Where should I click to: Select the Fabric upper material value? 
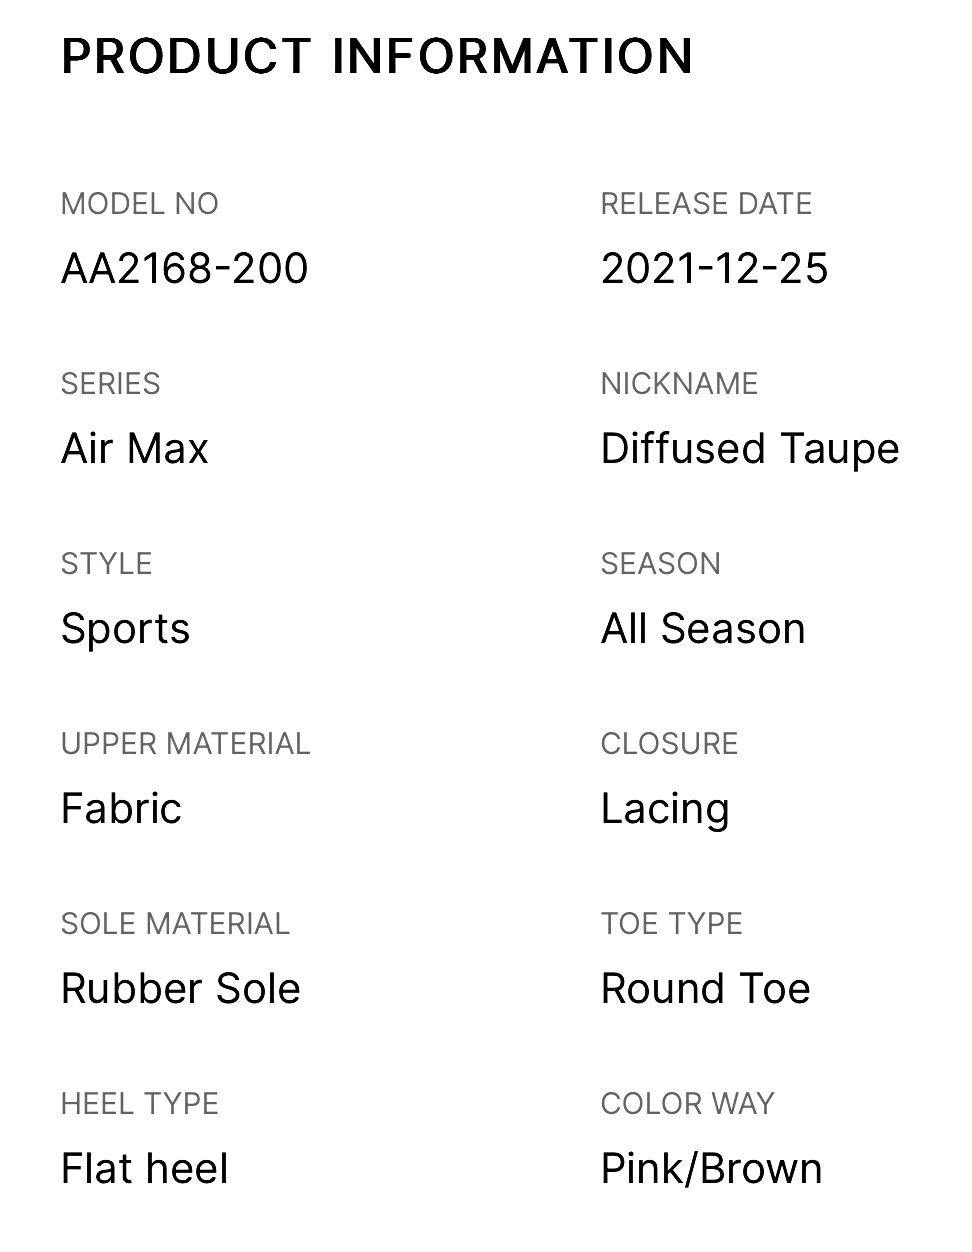[121, 808]
